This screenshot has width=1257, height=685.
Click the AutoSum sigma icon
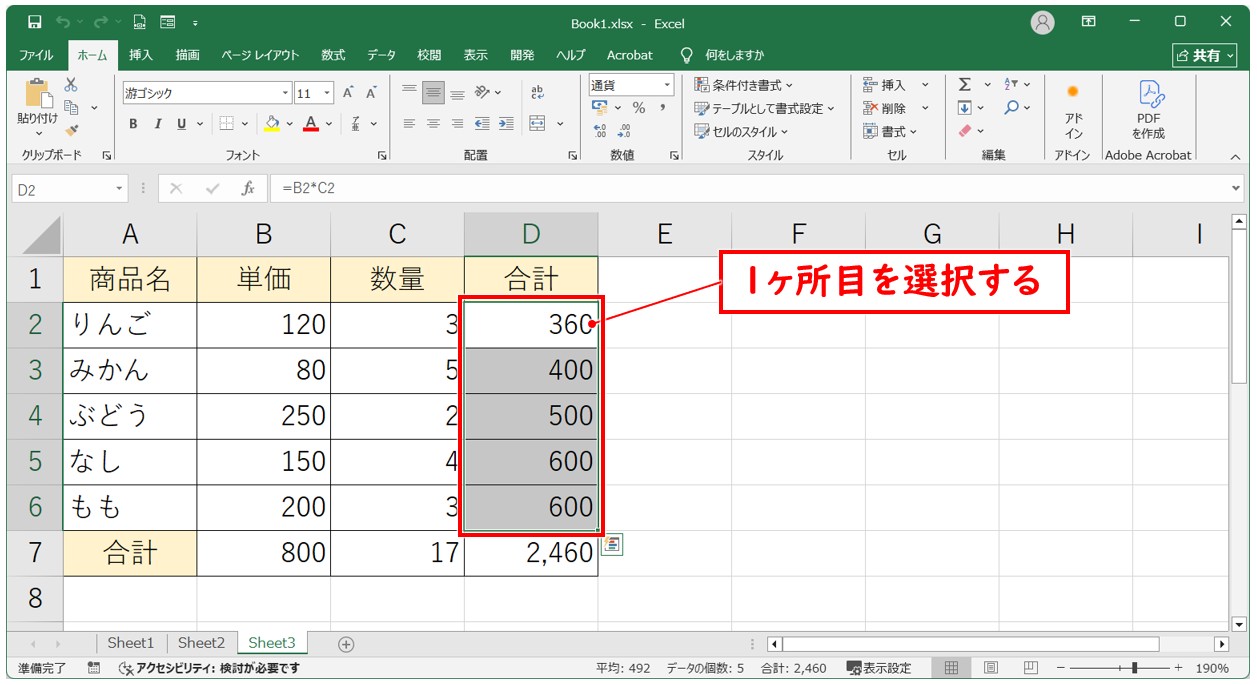point(965,85)
